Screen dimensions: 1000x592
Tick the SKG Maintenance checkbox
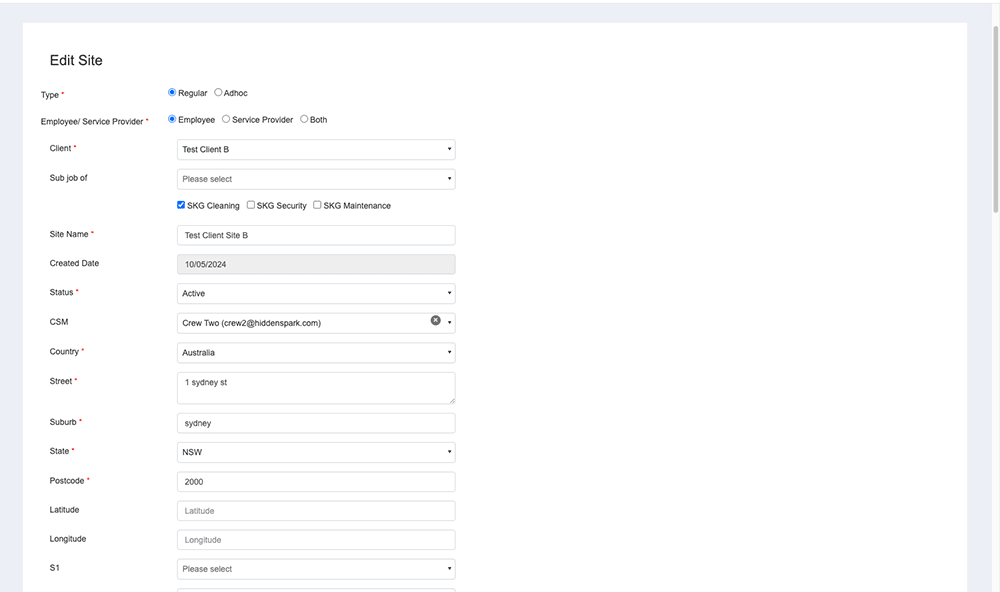pyautogui.click(x=317, y=205)
